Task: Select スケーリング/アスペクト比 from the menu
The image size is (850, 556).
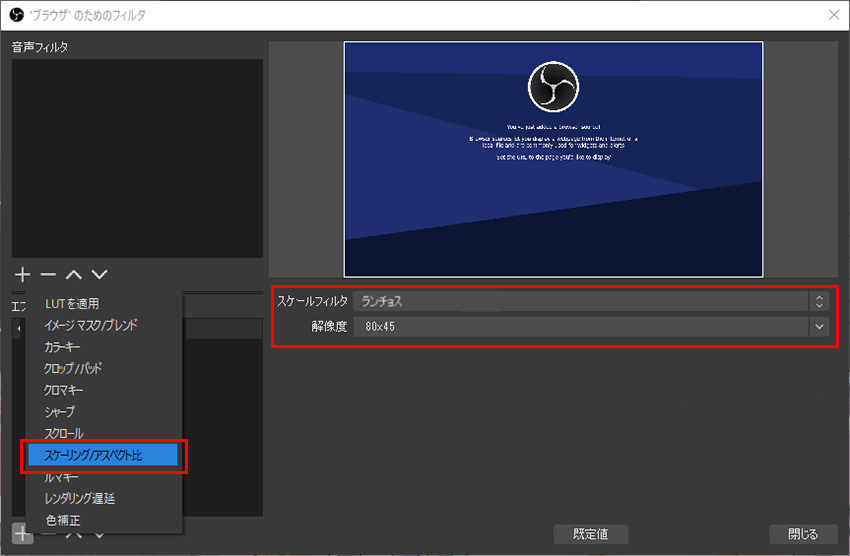Action: [103, 455]
